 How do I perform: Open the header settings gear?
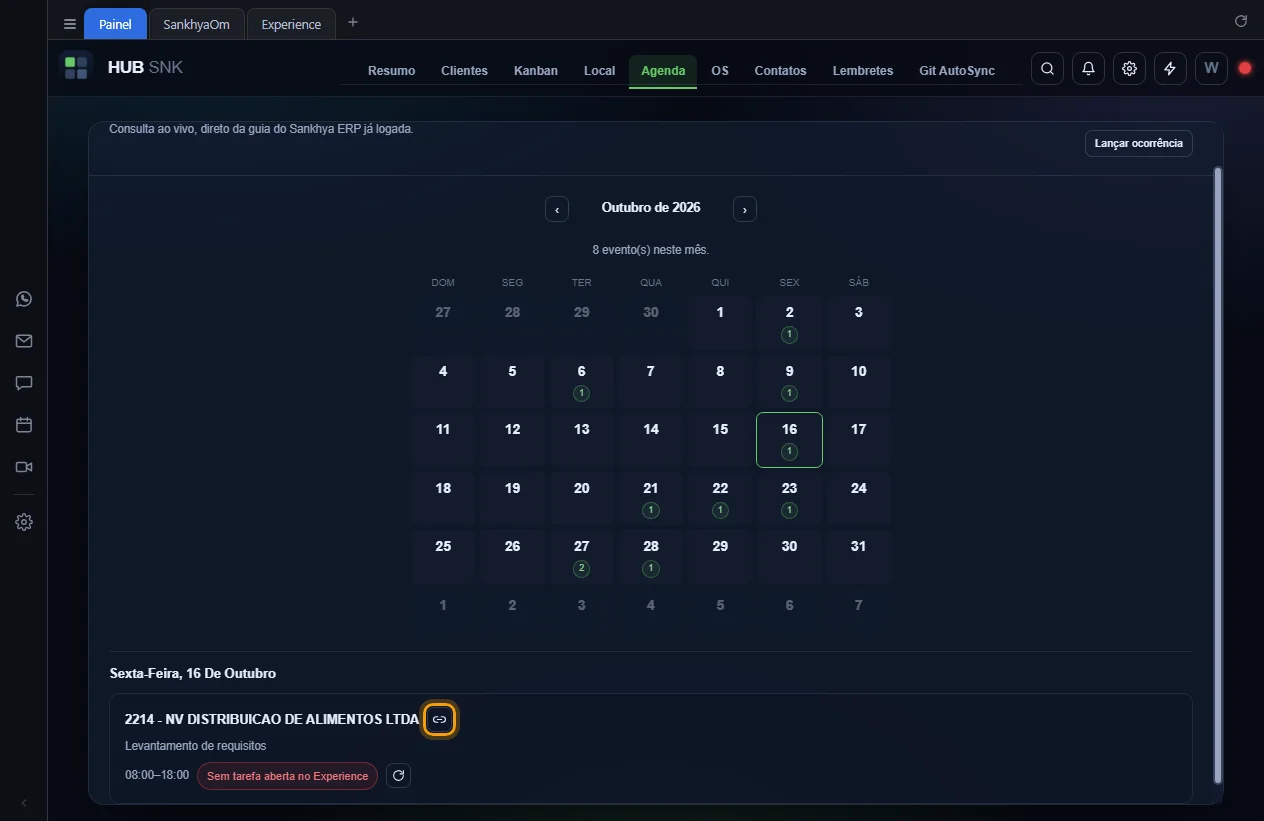[1129, 69]
